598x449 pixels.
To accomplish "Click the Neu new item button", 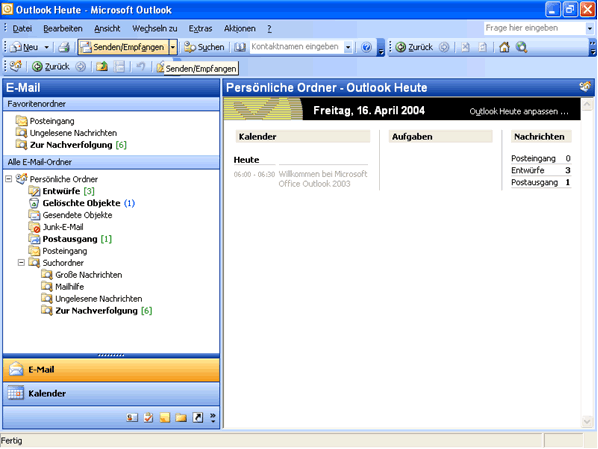I will point(24,47).
